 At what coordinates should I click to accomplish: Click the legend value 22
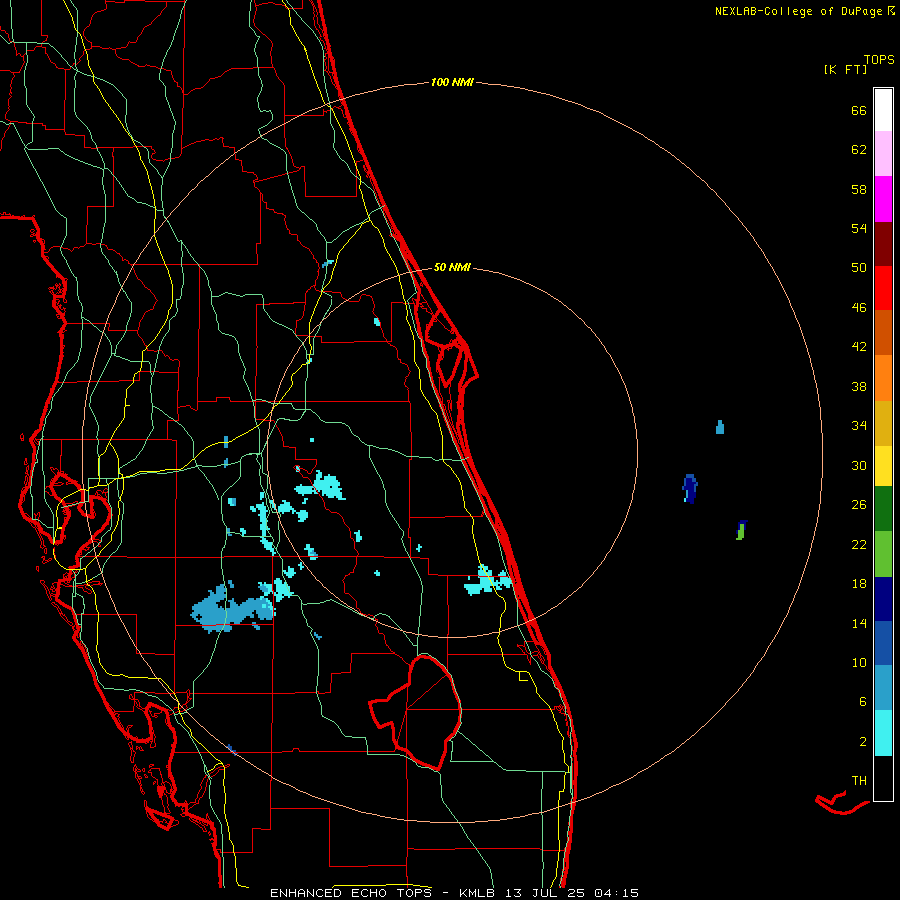point(859,544)
